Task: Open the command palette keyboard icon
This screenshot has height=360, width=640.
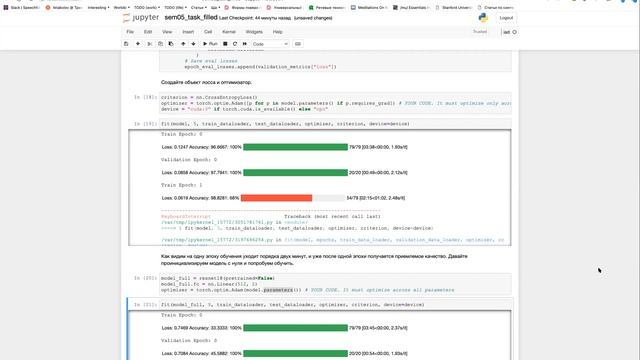Action: point(298,44)
